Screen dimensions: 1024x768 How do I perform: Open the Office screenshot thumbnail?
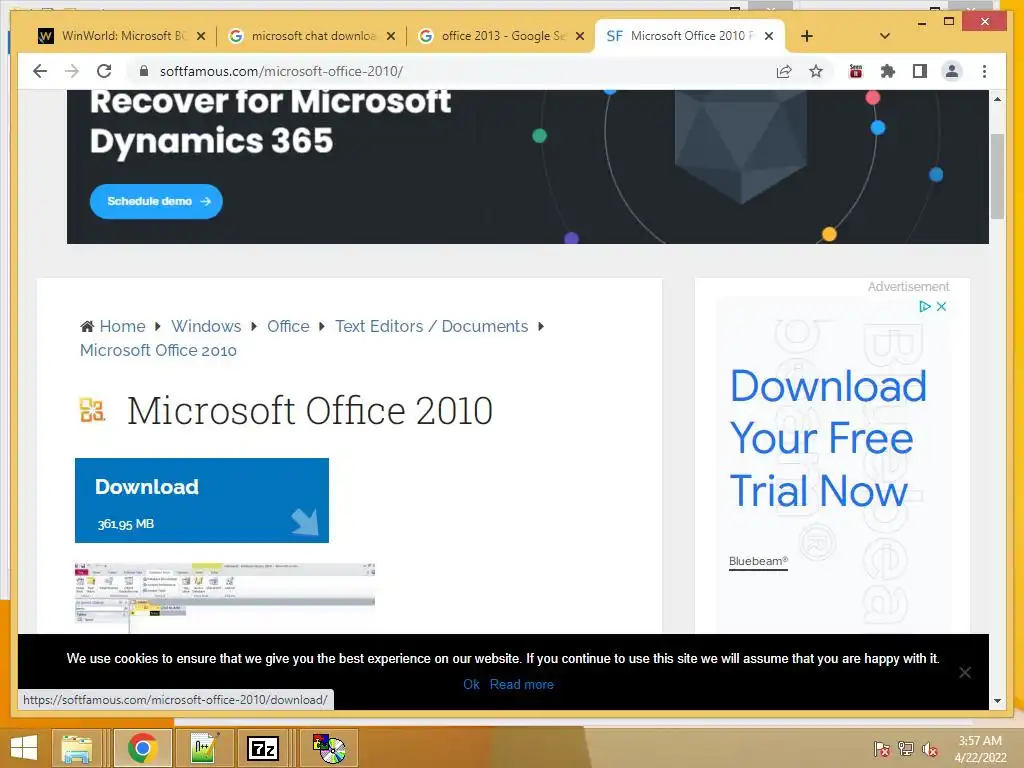[x=225, y=596]
